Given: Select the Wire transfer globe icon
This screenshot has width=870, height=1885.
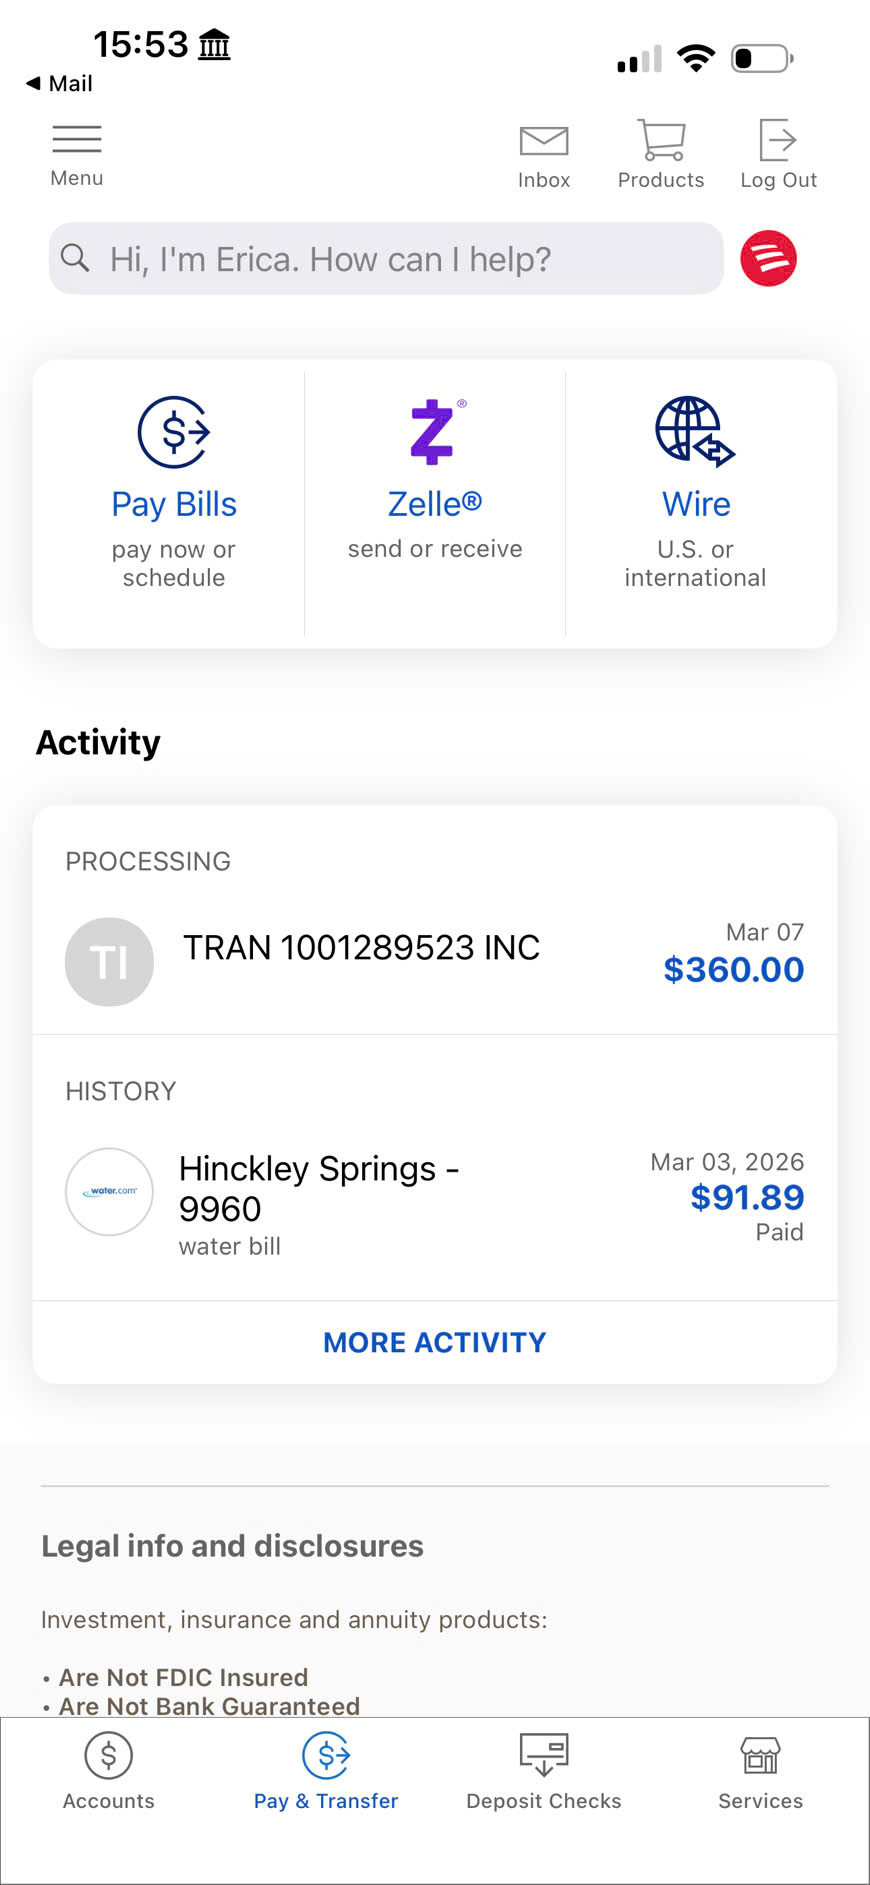Looking at the screenshot, I should [695, 432].
